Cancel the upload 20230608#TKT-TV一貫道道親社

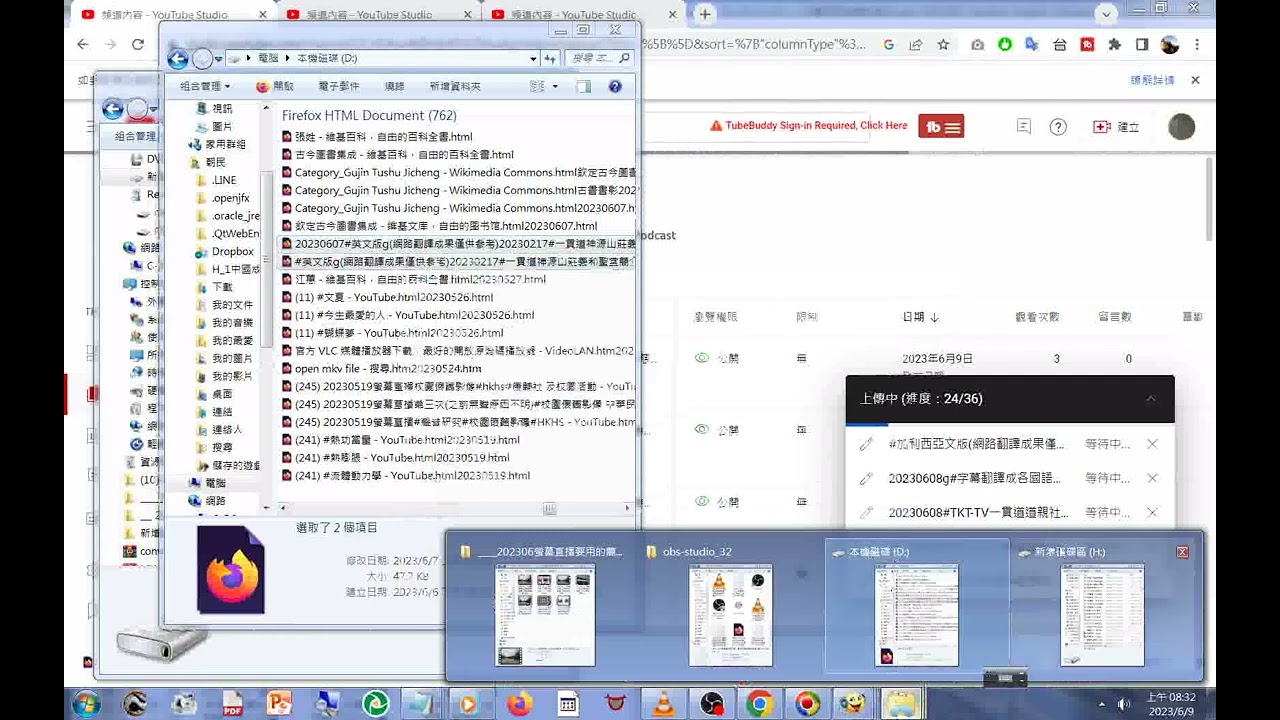(1152, 512)
